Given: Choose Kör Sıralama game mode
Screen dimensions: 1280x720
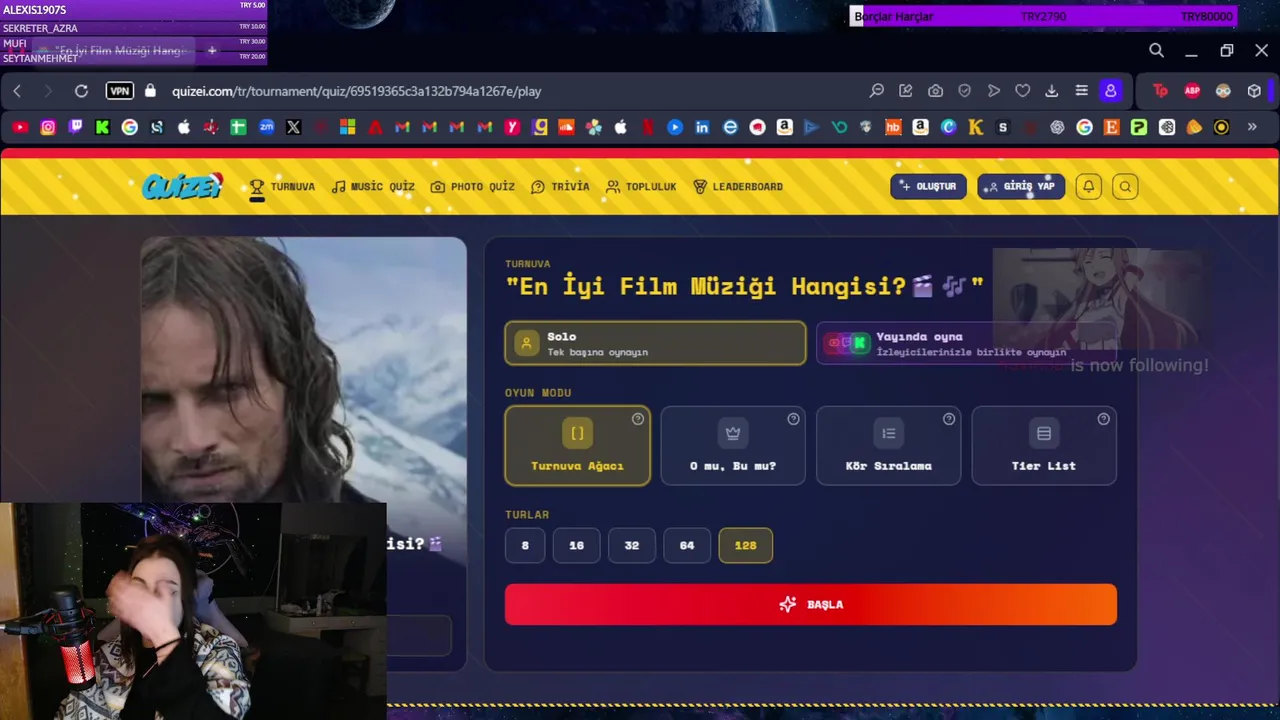Looking at the screenshot, I should point(888,446).
